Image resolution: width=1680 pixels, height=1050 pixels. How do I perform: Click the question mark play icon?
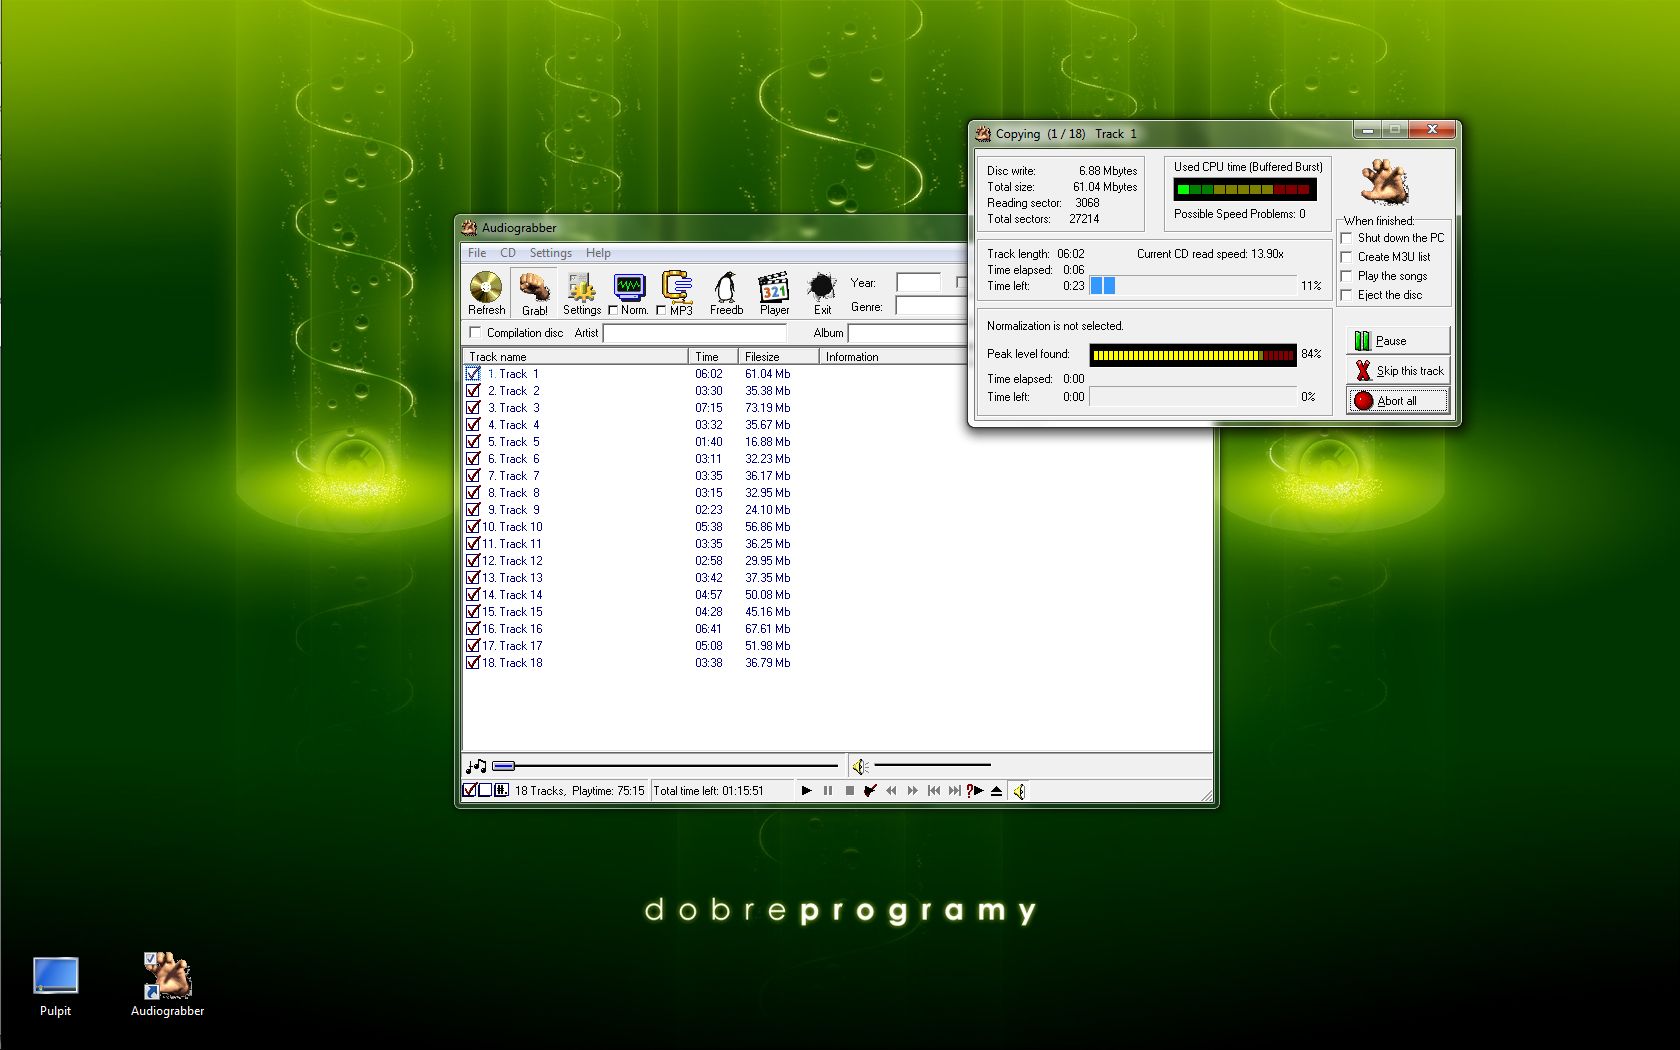tap(975, 791)
